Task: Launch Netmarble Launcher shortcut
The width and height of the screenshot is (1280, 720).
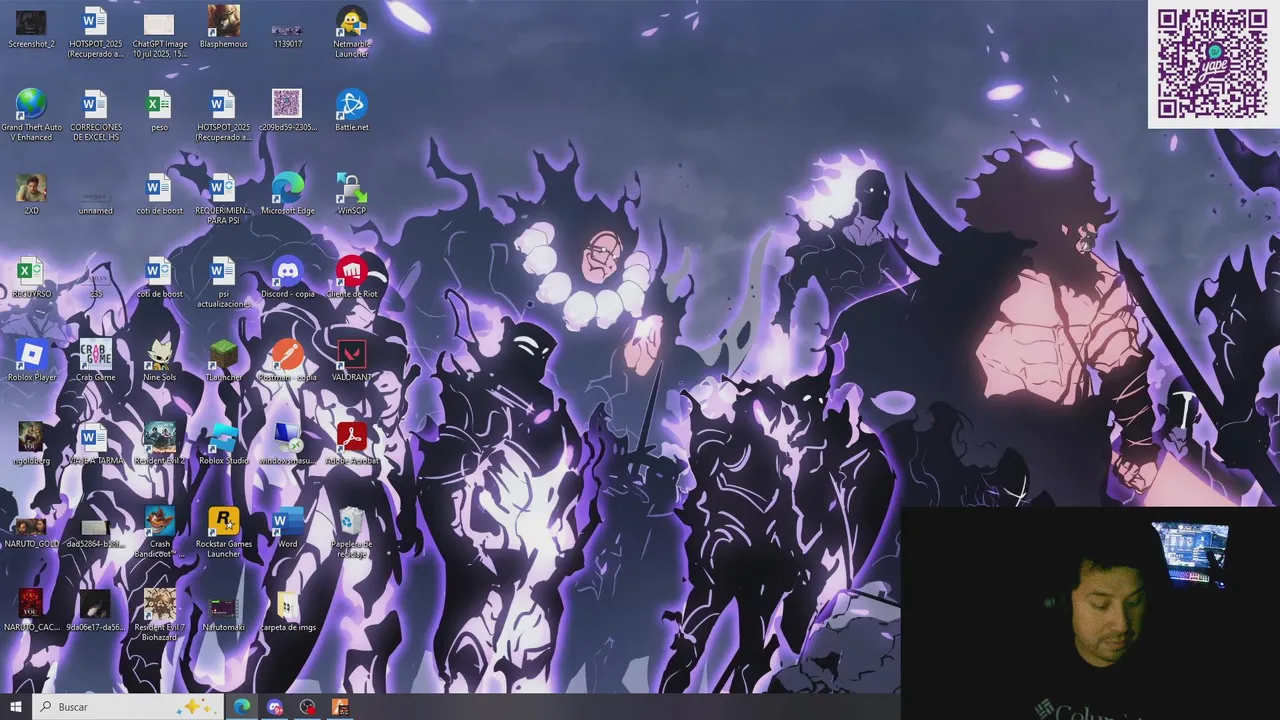Action: coord(351,33)
